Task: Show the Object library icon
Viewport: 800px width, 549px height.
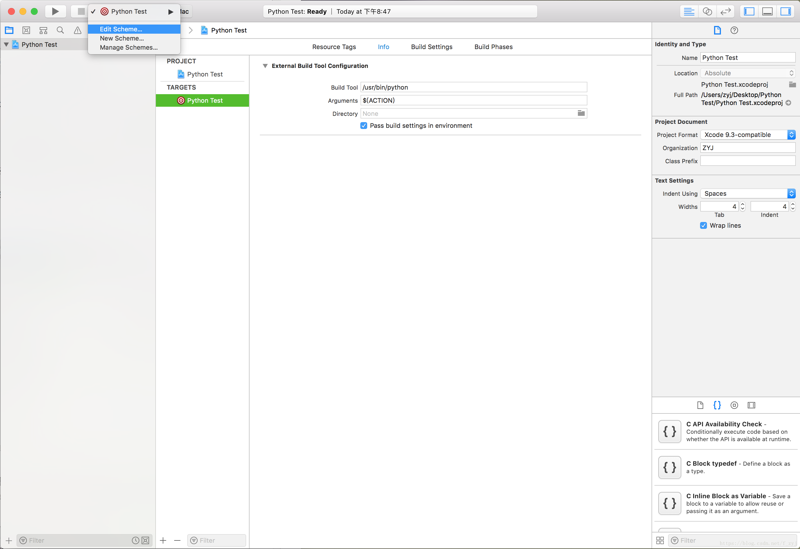Action: (734, 405)
